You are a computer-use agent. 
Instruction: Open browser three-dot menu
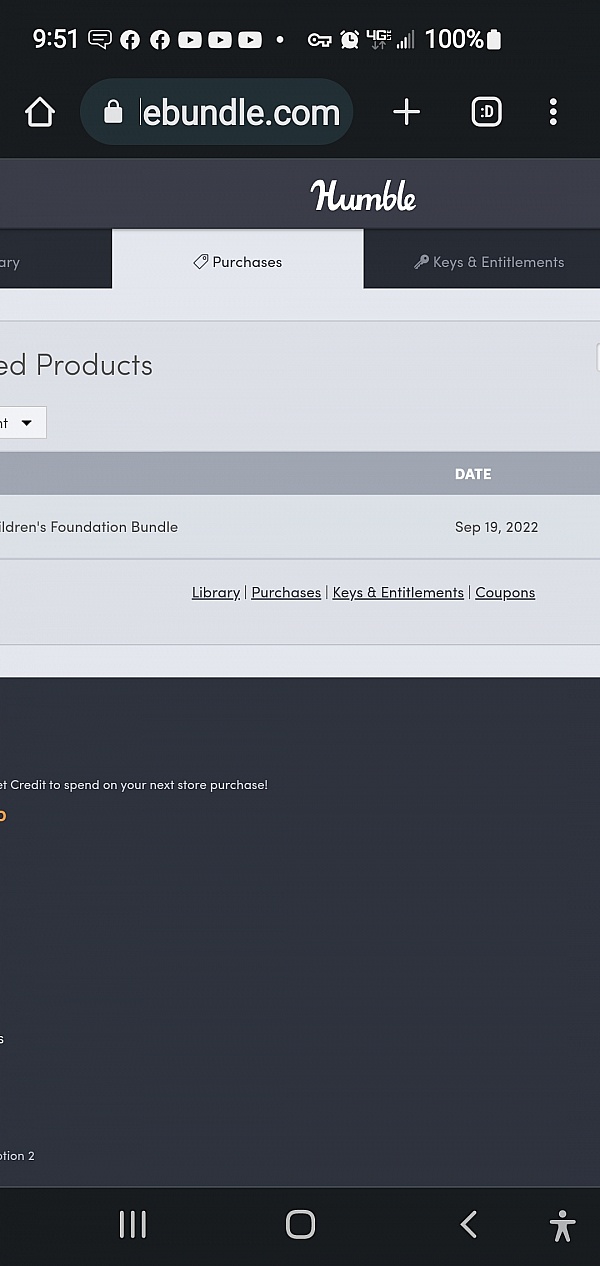(553, 112)
